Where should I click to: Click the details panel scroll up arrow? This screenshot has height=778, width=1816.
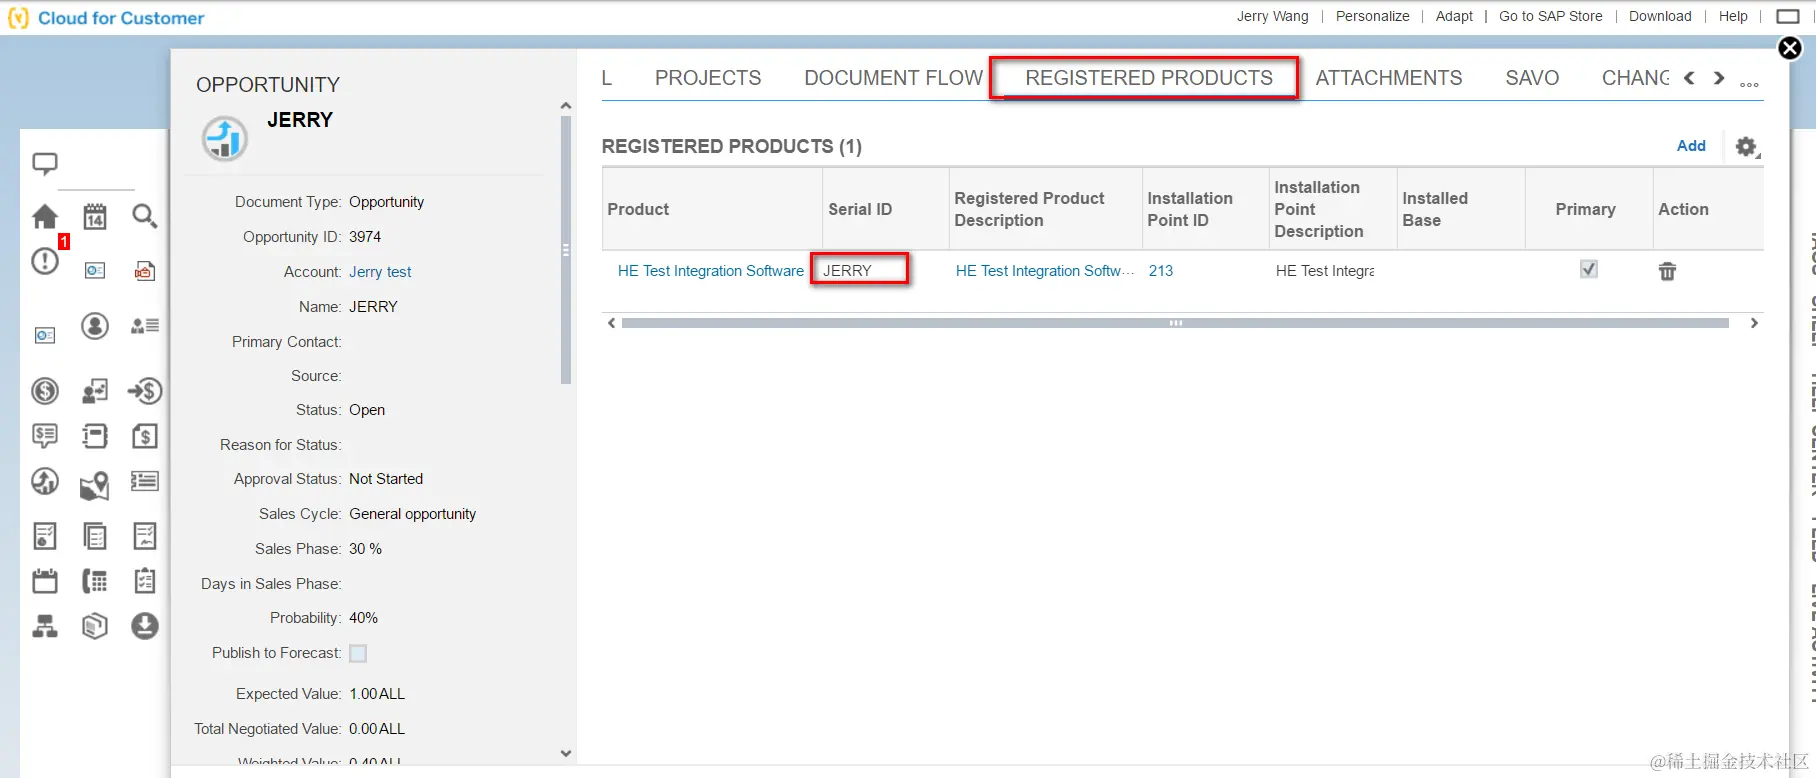pos(566,106)
